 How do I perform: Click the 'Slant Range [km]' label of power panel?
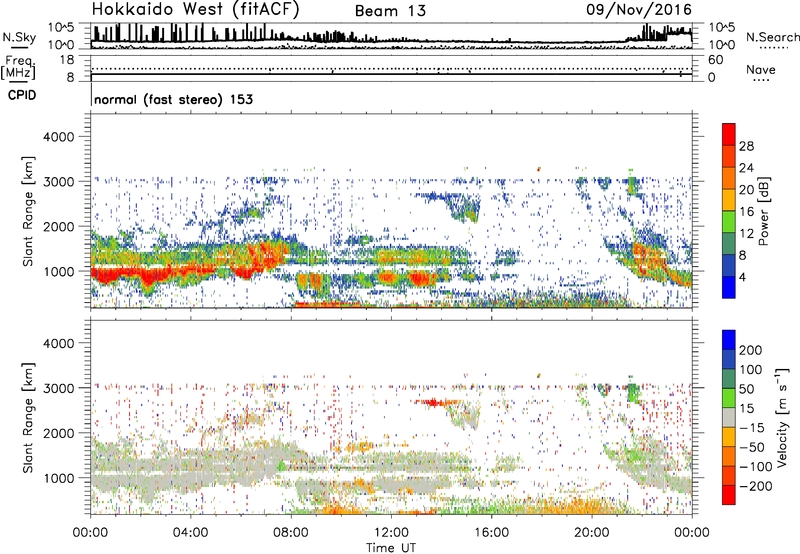click(x=28, y=211)
